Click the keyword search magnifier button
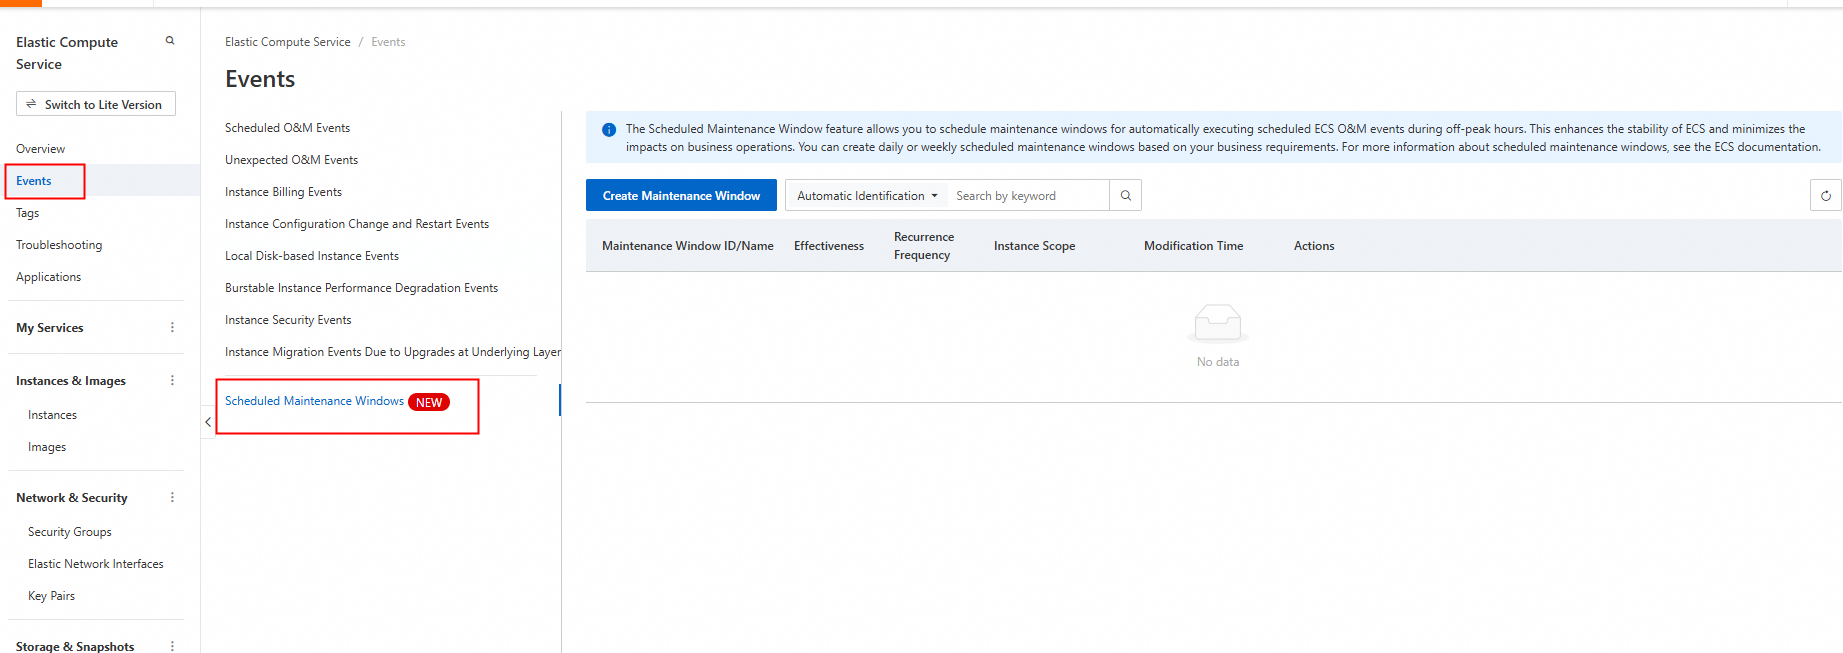The width and height of the screenshot is (1843, 653). click(x=1125, y=196)
